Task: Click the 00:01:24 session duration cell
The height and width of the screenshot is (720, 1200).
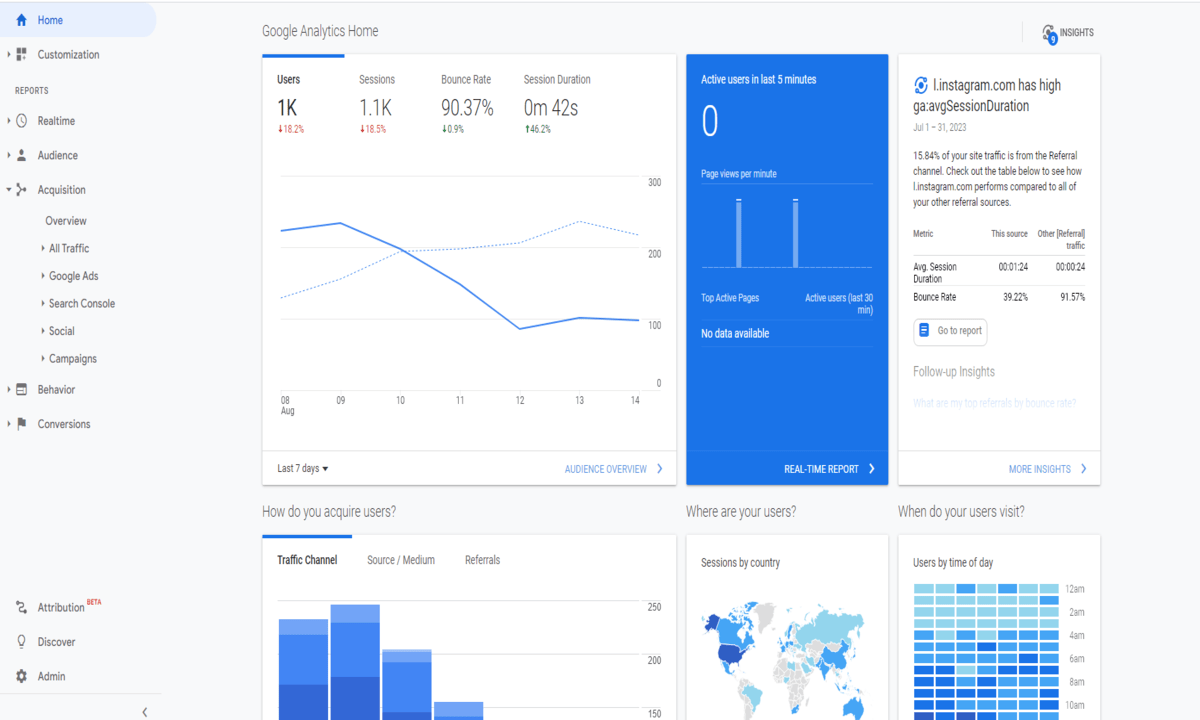Action: point(1013,267)
